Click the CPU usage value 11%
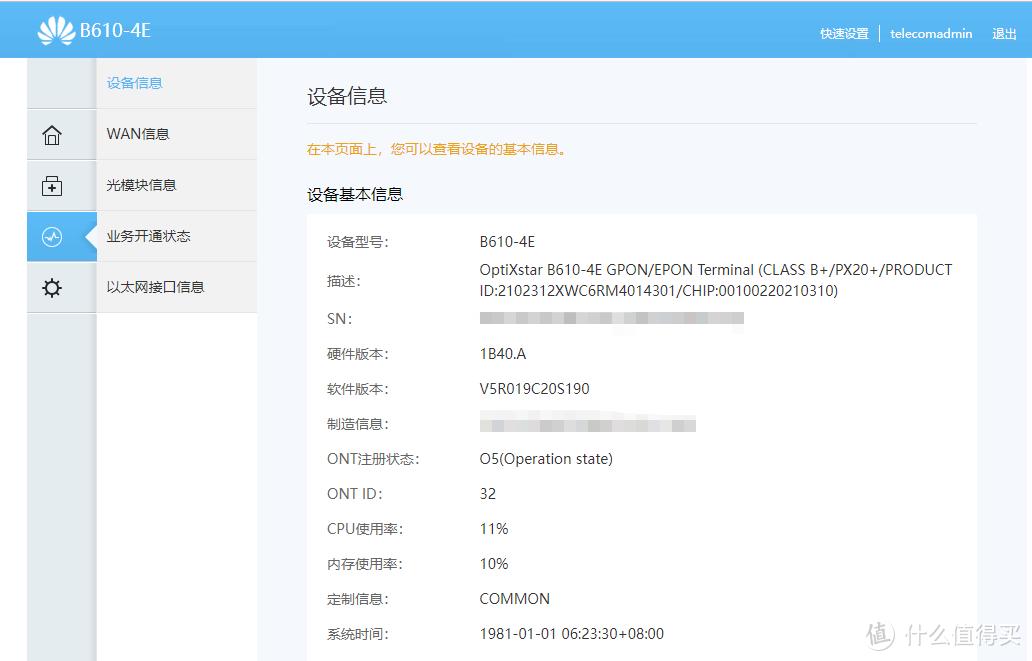Screen dimensions: 1032x661 click(x=493, y=528)
